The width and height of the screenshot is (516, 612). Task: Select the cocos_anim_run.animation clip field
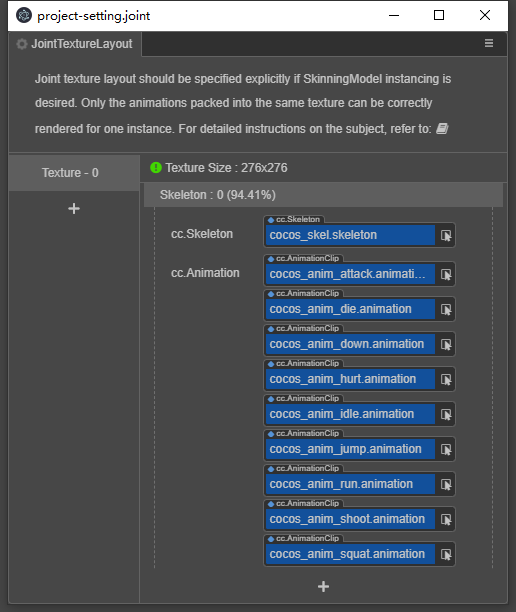350,484
